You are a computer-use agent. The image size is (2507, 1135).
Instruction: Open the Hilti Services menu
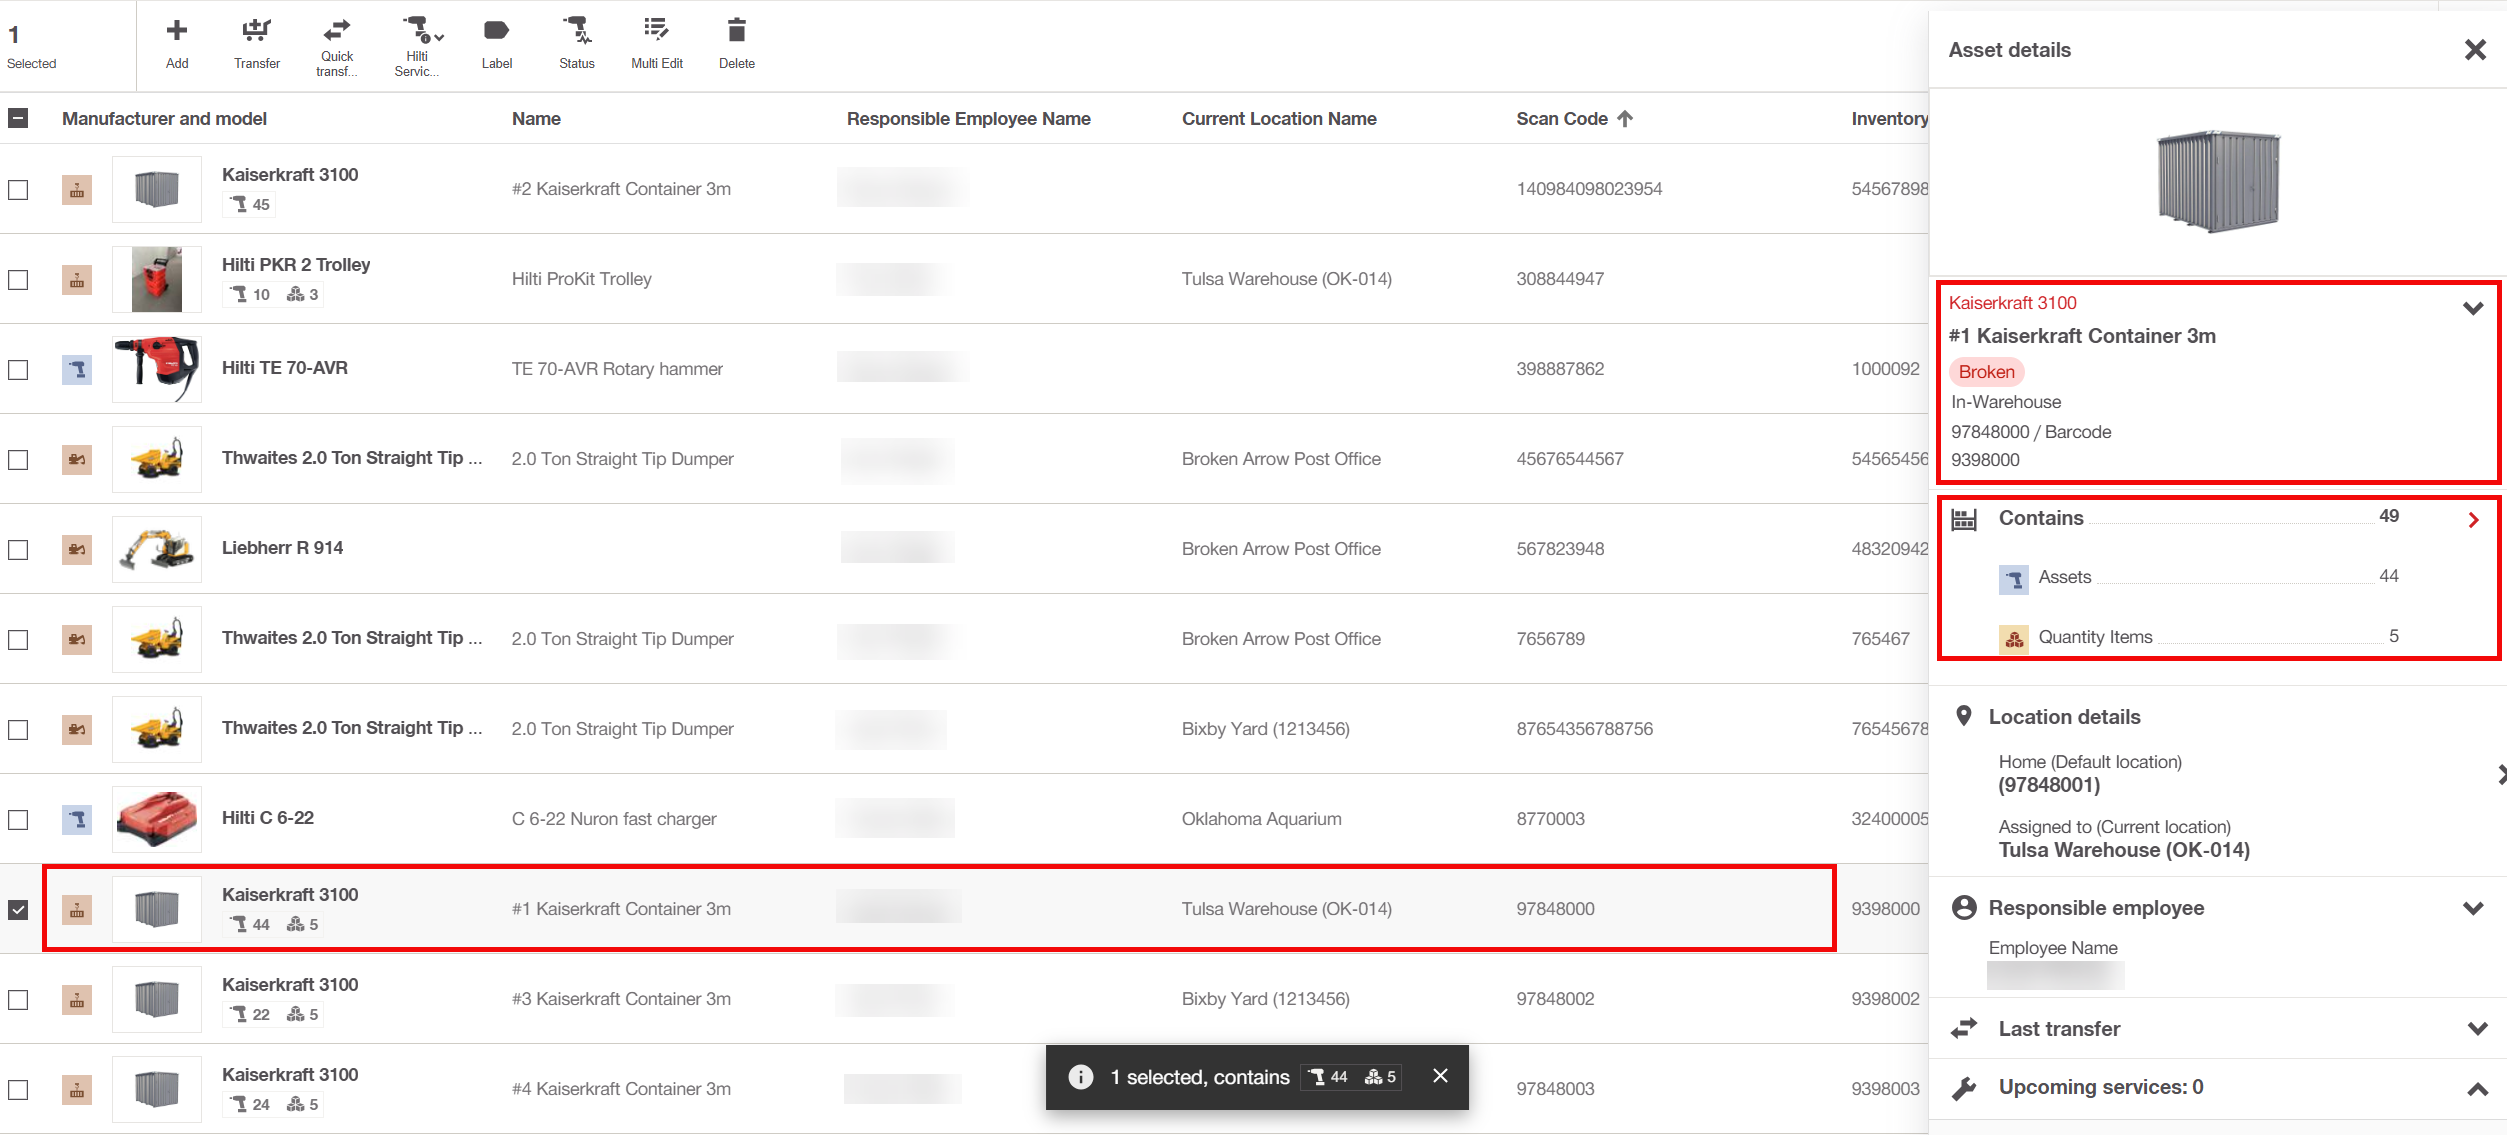pyautogui.click(x=418, y=46)
